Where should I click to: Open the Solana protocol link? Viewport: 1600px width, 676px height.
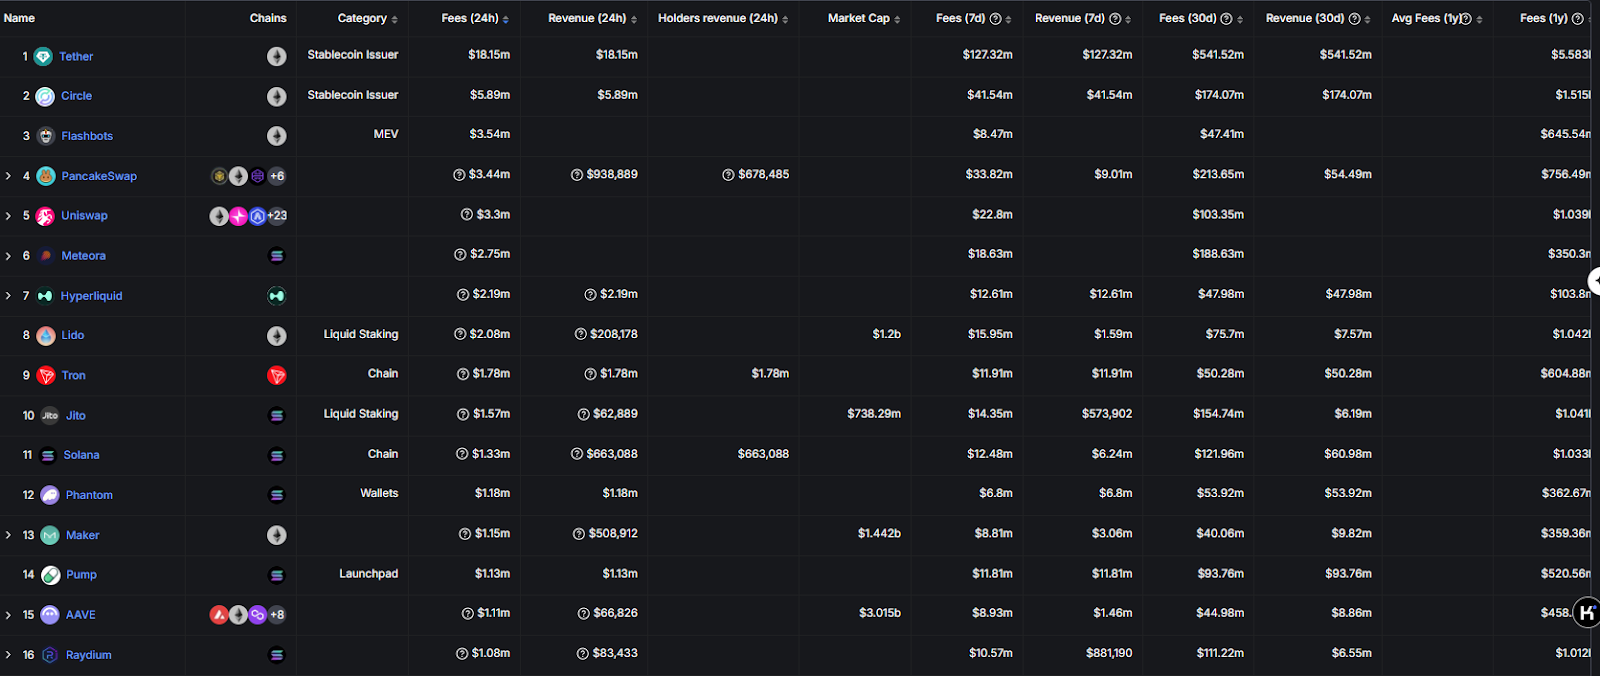pos(81,455)
